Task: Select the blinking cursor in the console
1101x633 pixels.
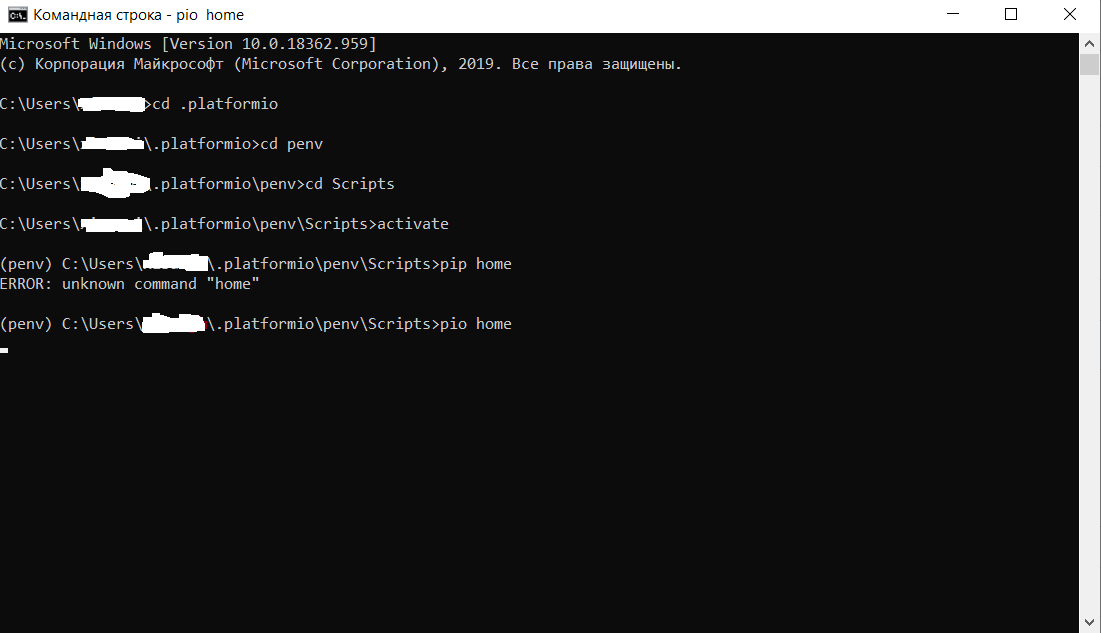Action: (x=4, y=350)
